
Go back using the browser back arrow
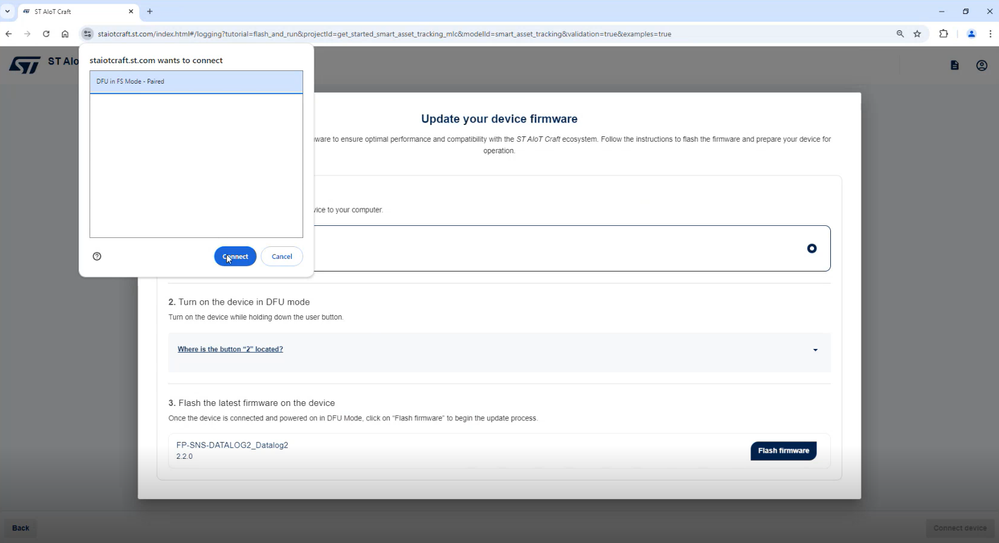[x=9, y=34]
